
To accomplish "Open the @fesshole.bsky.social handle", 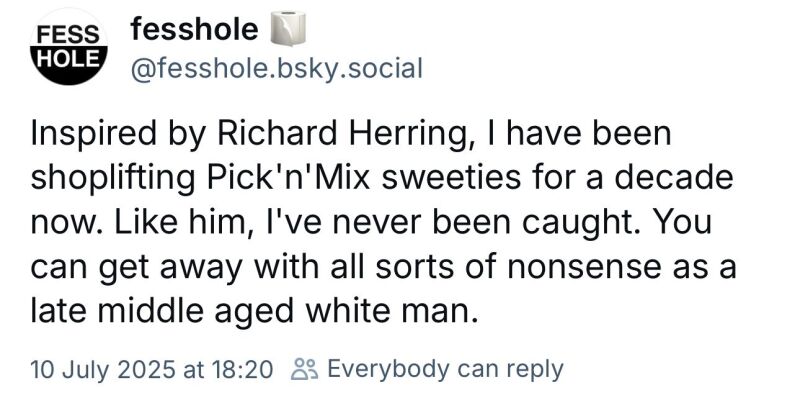I will 277,69.
